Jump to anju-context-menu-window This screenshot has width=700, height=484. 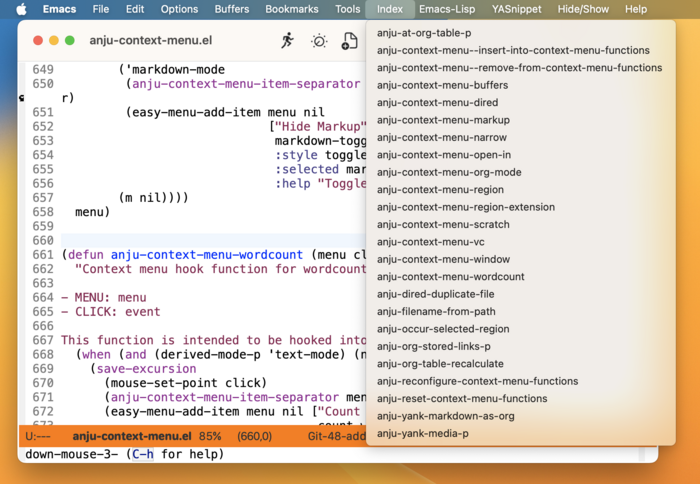click(521, 259)
